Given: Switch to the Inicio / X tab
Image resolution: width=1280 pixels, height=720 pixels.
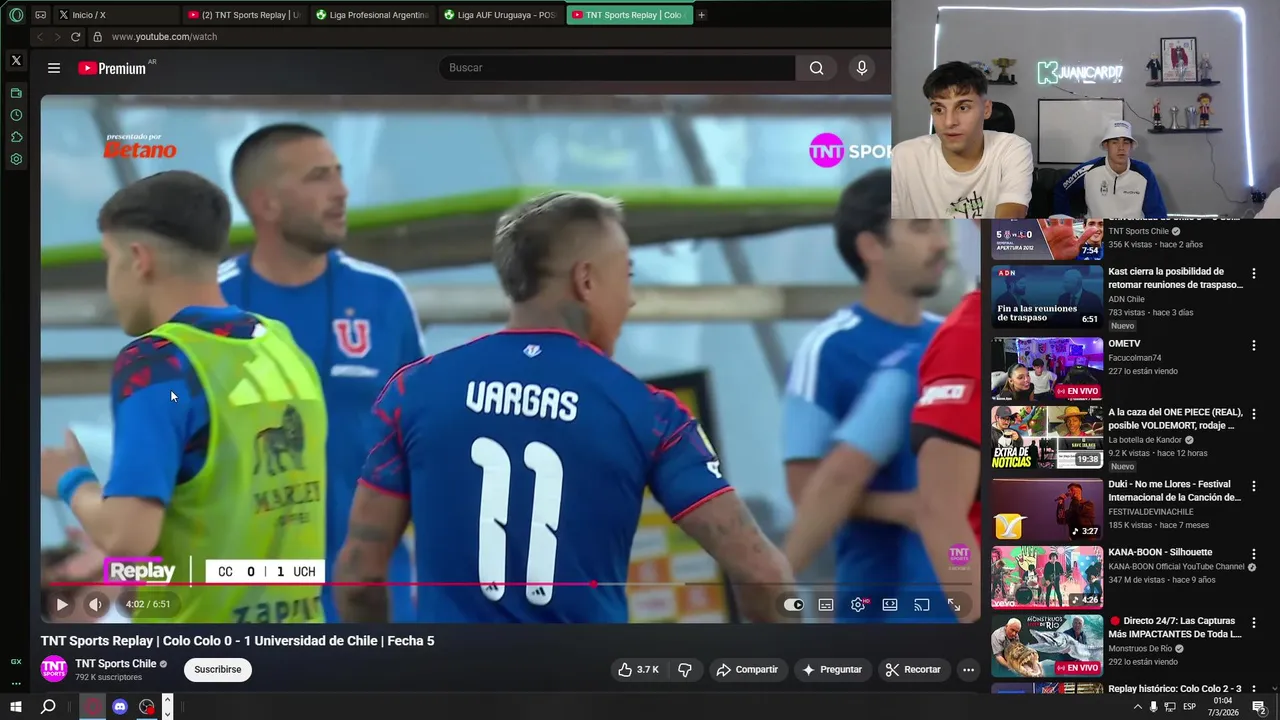Looking at the screenshot, I should [116, 15].
